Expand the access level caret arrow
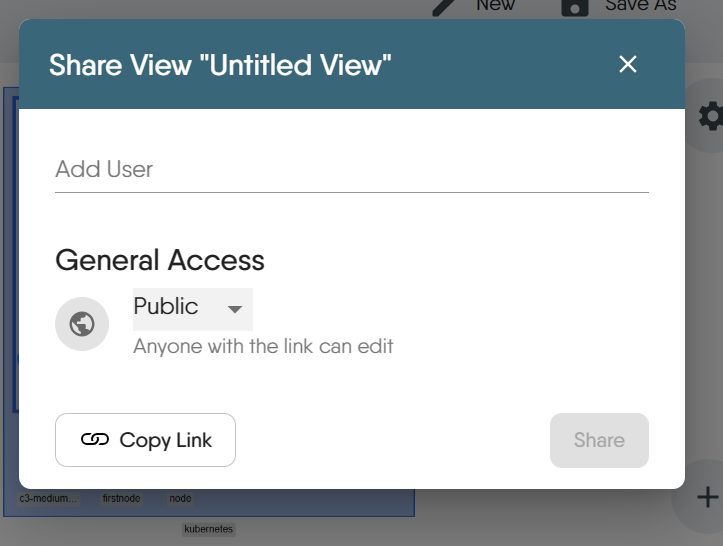This screenshot has width=723, height=546. click(235, 309)
